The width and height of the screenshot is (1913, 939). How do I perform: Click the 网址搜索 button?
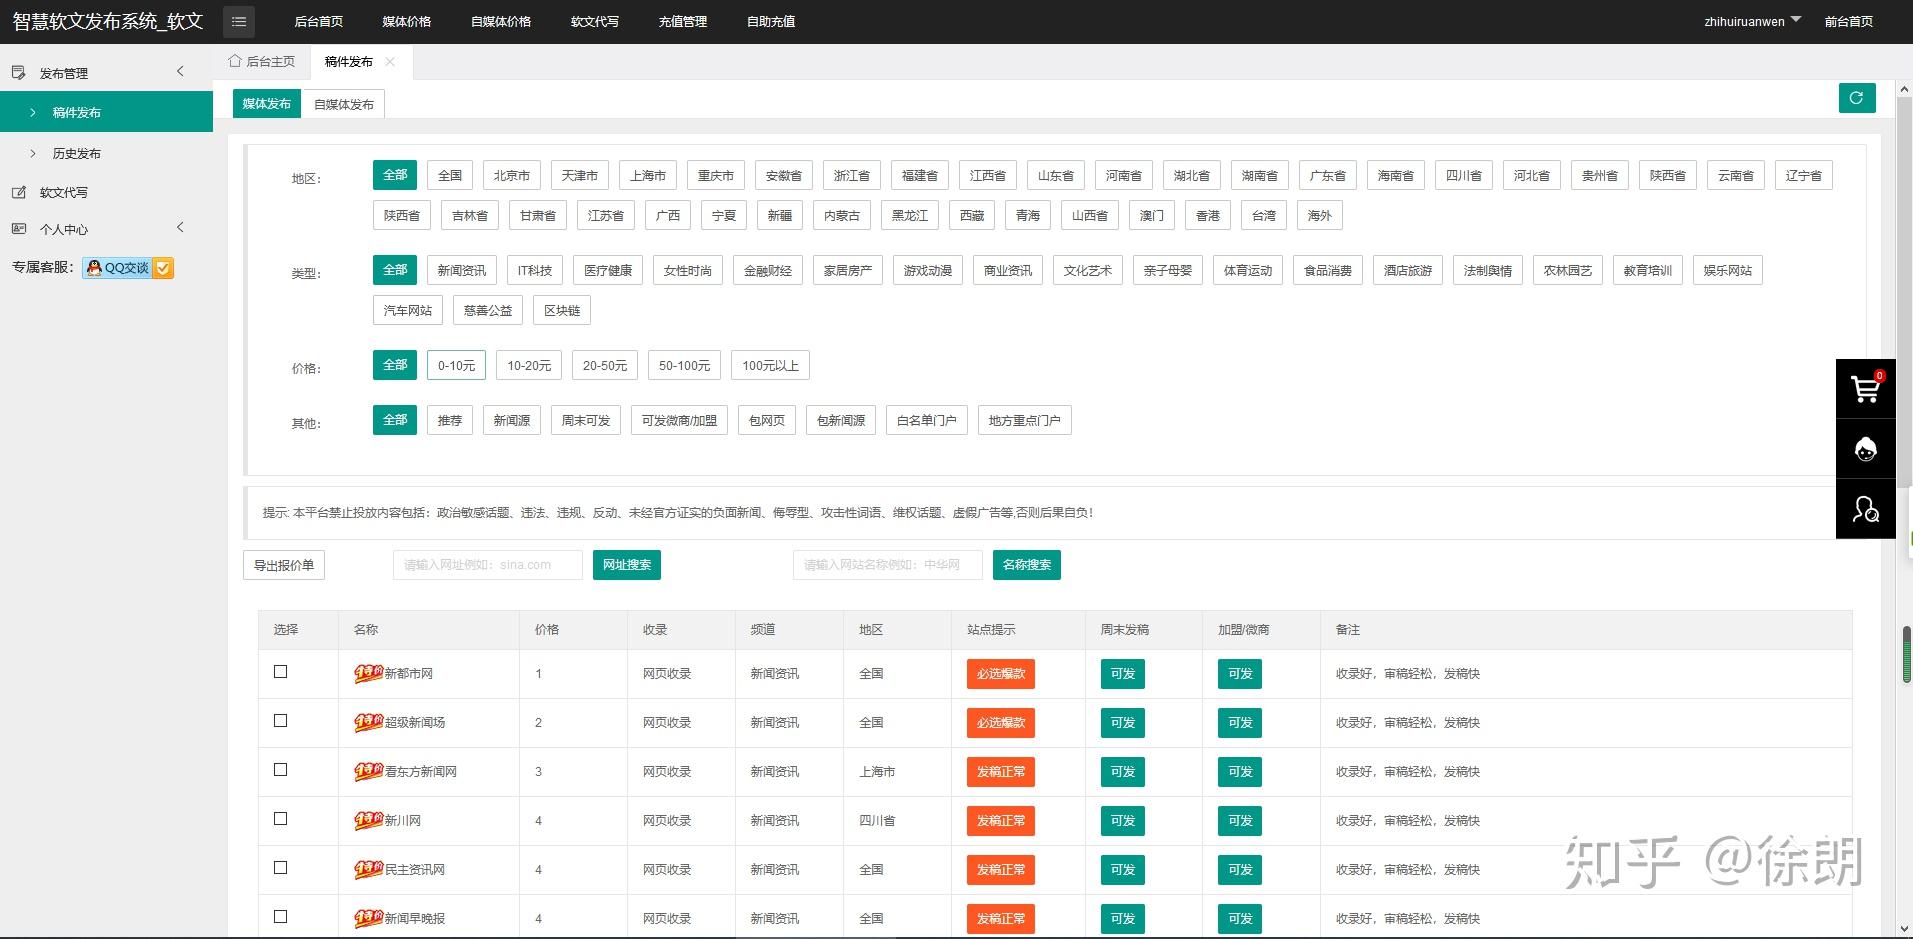tap(627, 565)
